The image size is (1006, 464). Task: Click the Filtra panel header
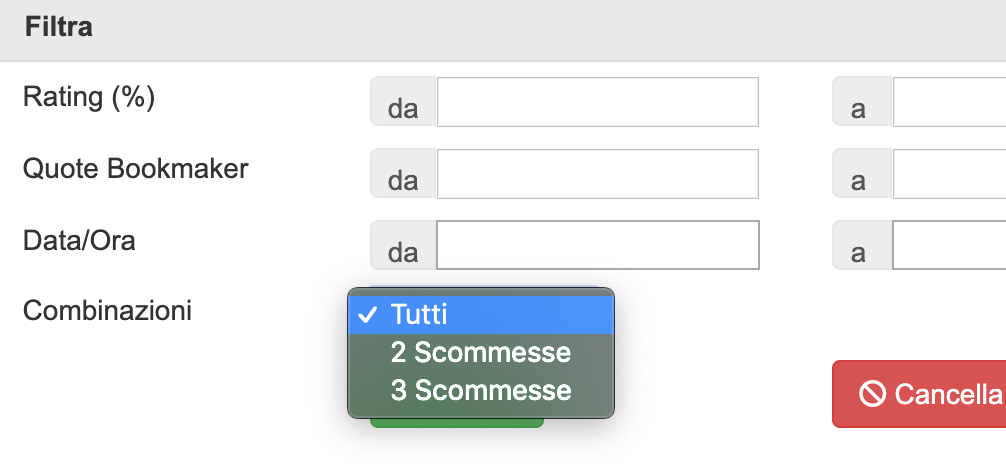click(503, 30)
